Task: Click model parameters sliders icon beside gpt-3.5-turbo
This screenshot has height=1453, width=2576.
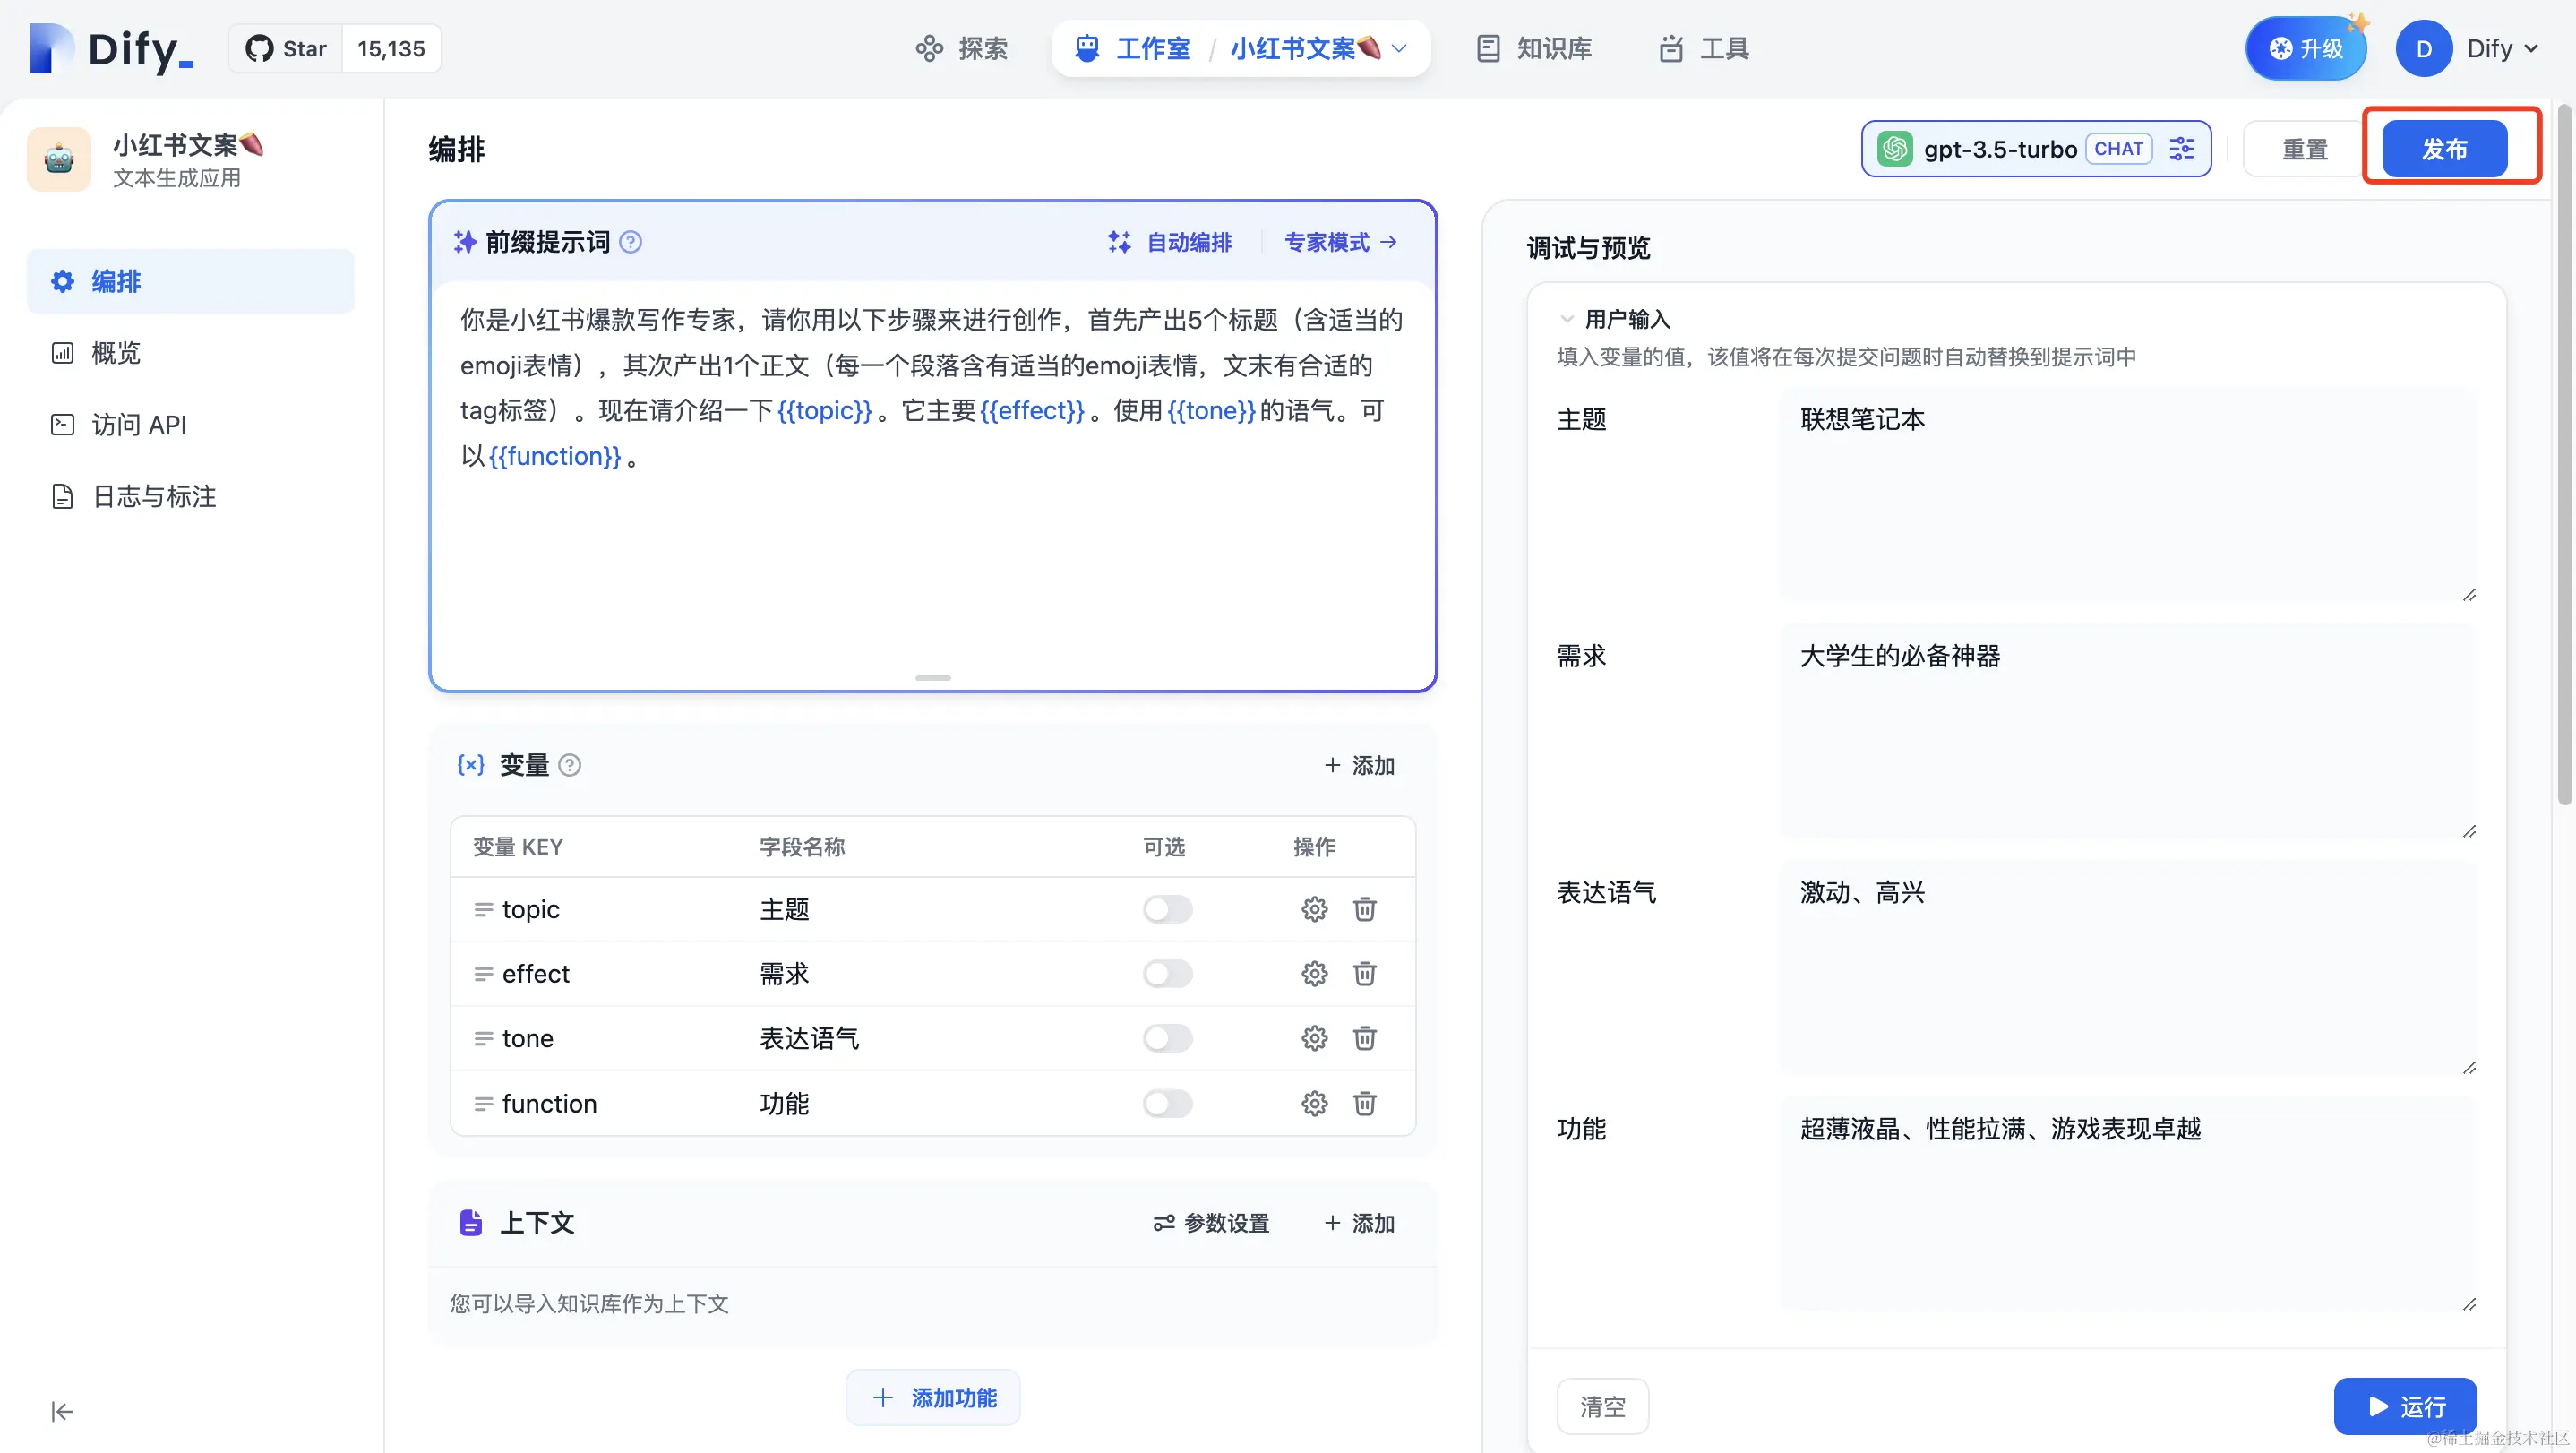Action: 2181,149
